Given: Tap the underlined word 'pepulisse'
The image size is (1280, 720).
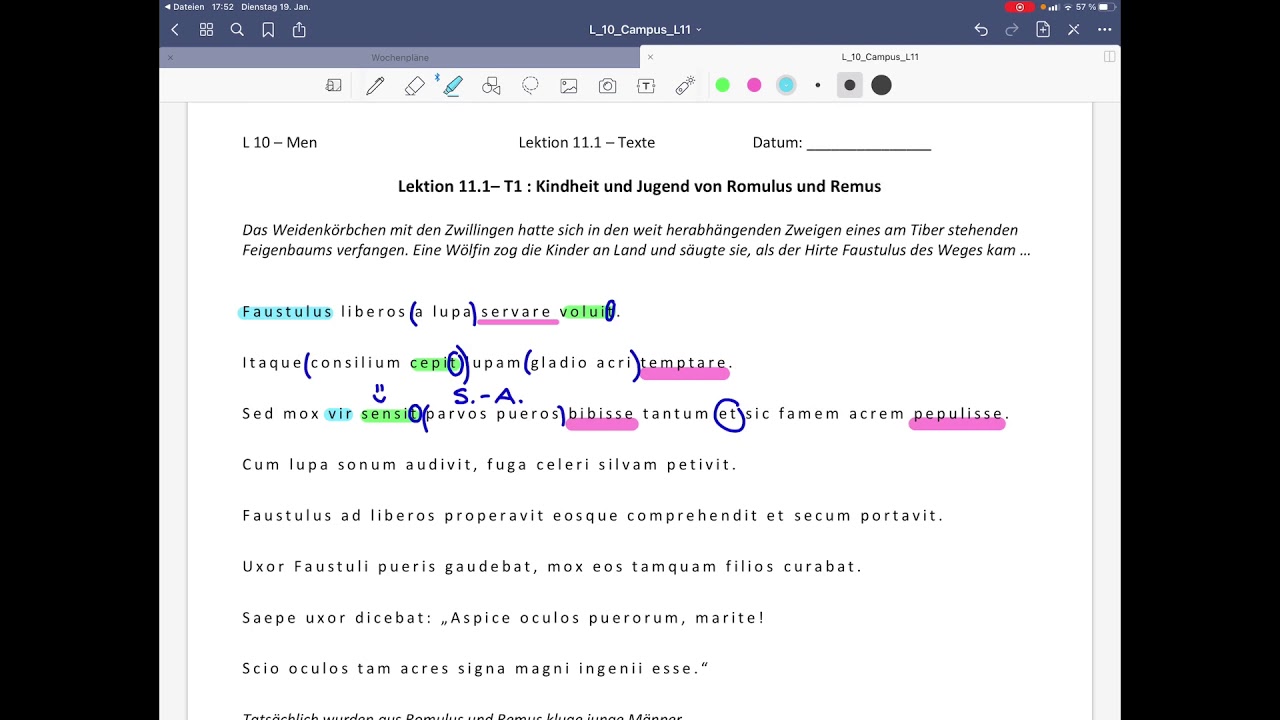Looking at the screenshot, I should click(x=958, y=414).
